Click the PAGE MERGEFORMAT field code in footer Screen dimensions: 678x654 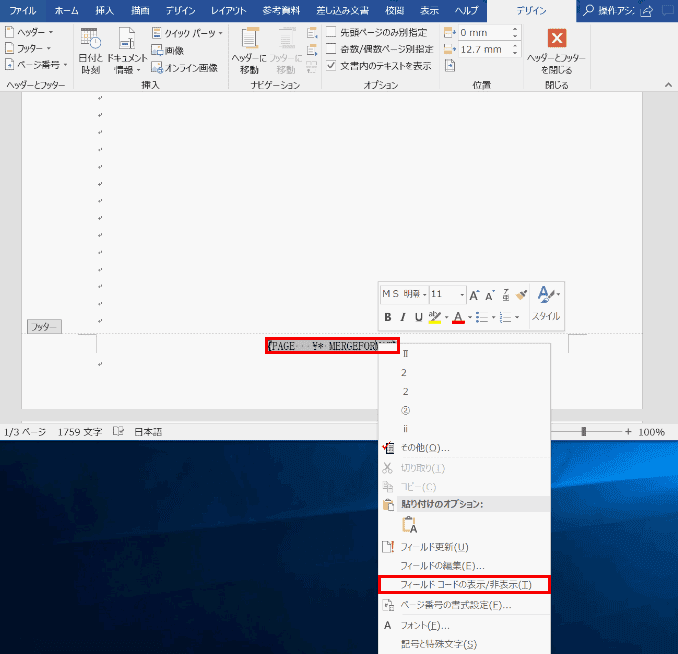click(330, 346)
